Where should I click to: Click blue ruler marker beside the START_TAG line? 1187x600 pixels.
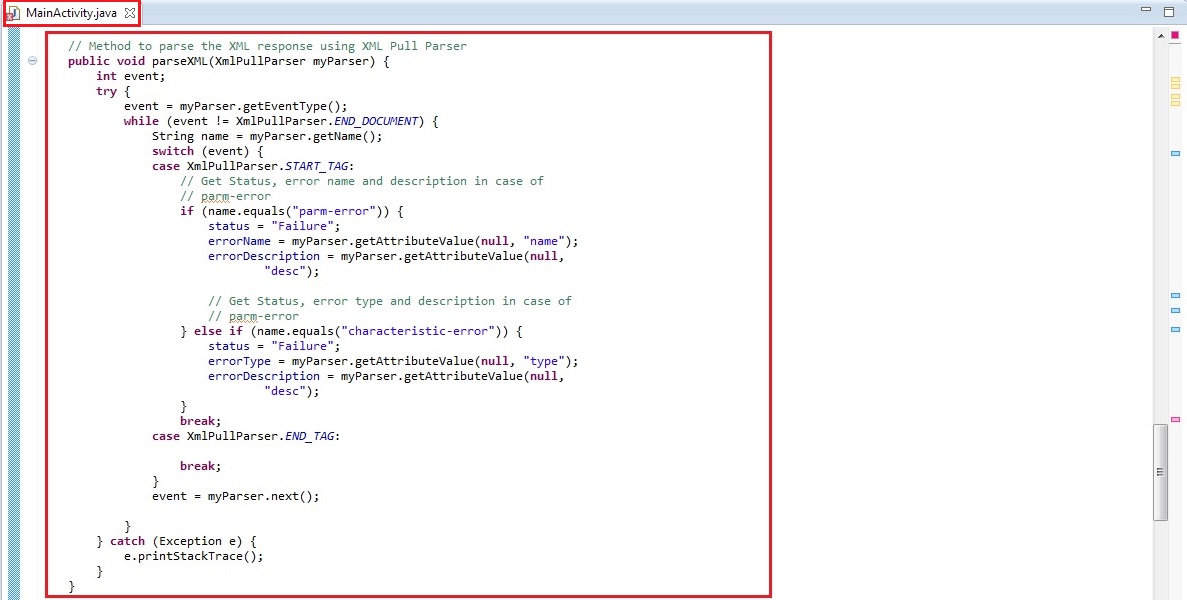pyautogui.click(x=1175, y=153)
